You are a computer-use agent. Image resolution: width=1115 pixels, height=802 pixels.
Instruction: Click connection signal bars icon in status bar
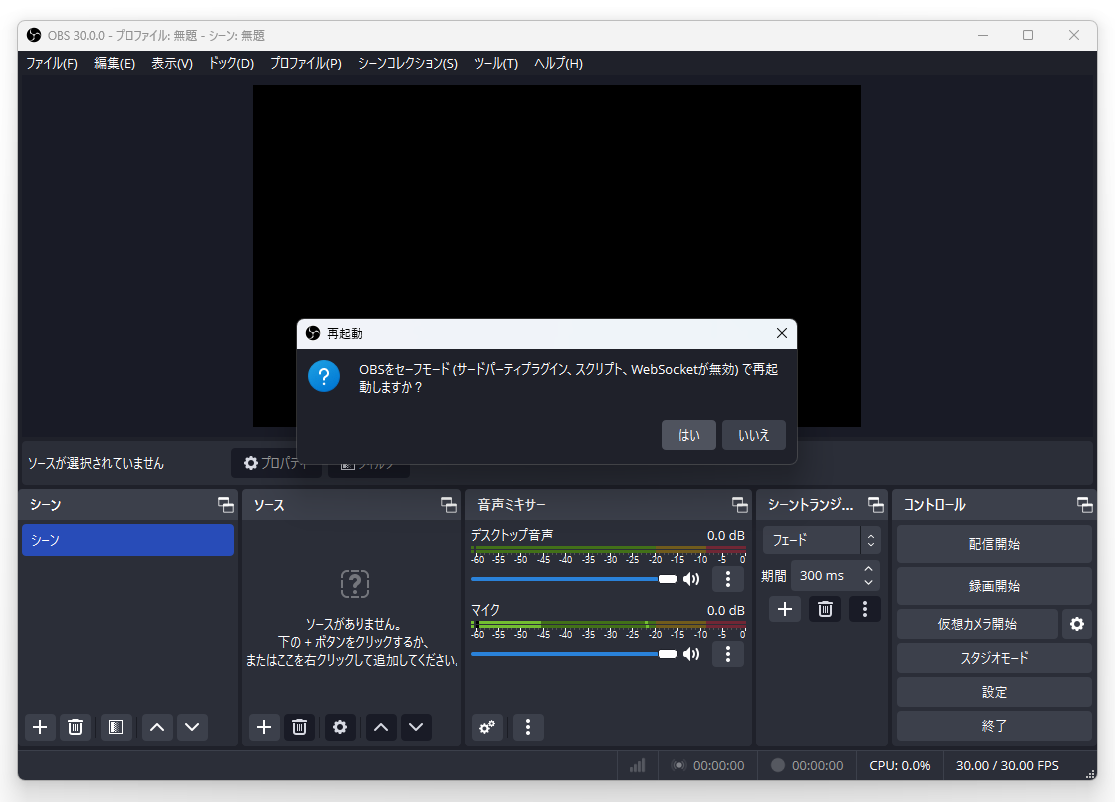pyautogui.click(x=638, y=766)
